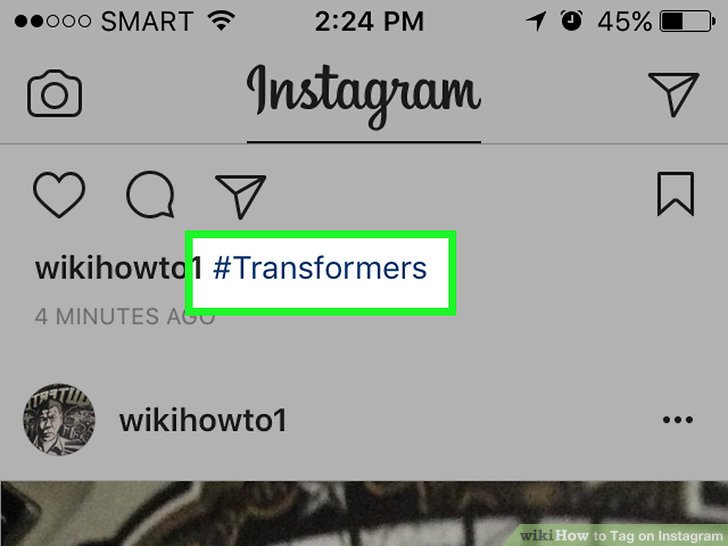Screen dimensions: 728x546
Task: Tap the 2:24 PM clock
Action: (x=370, y=21)
